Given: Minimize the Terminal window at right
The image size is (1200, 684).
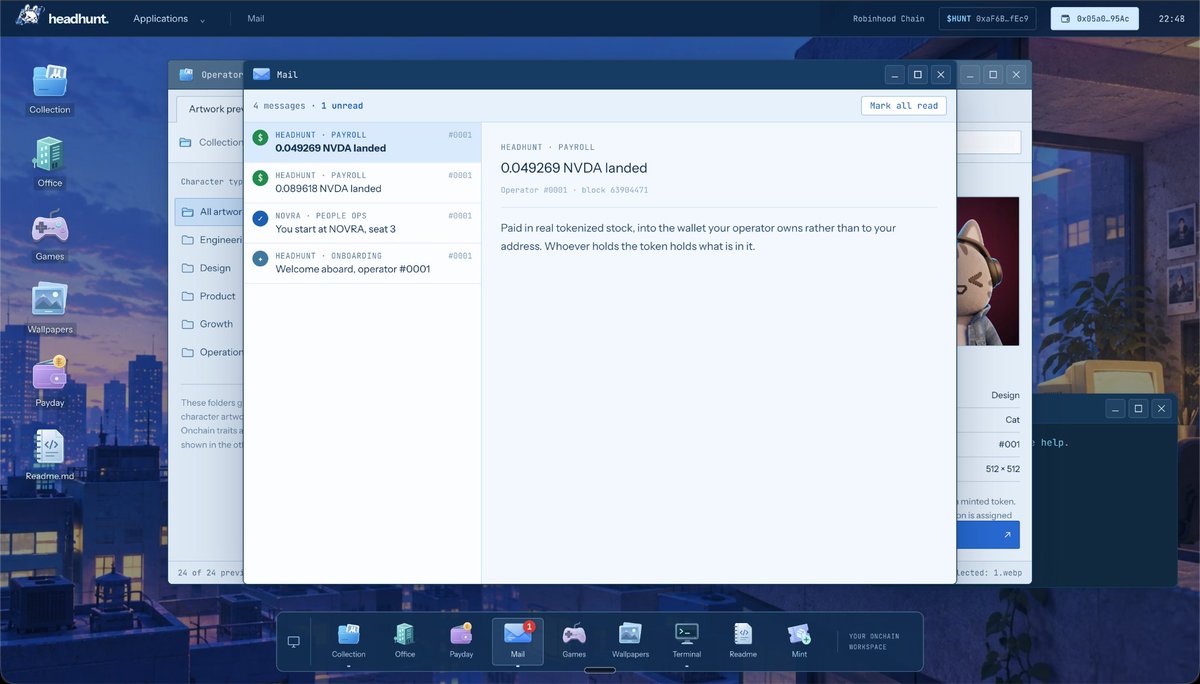Looking at the screenshot, I should pos(1116,408).
